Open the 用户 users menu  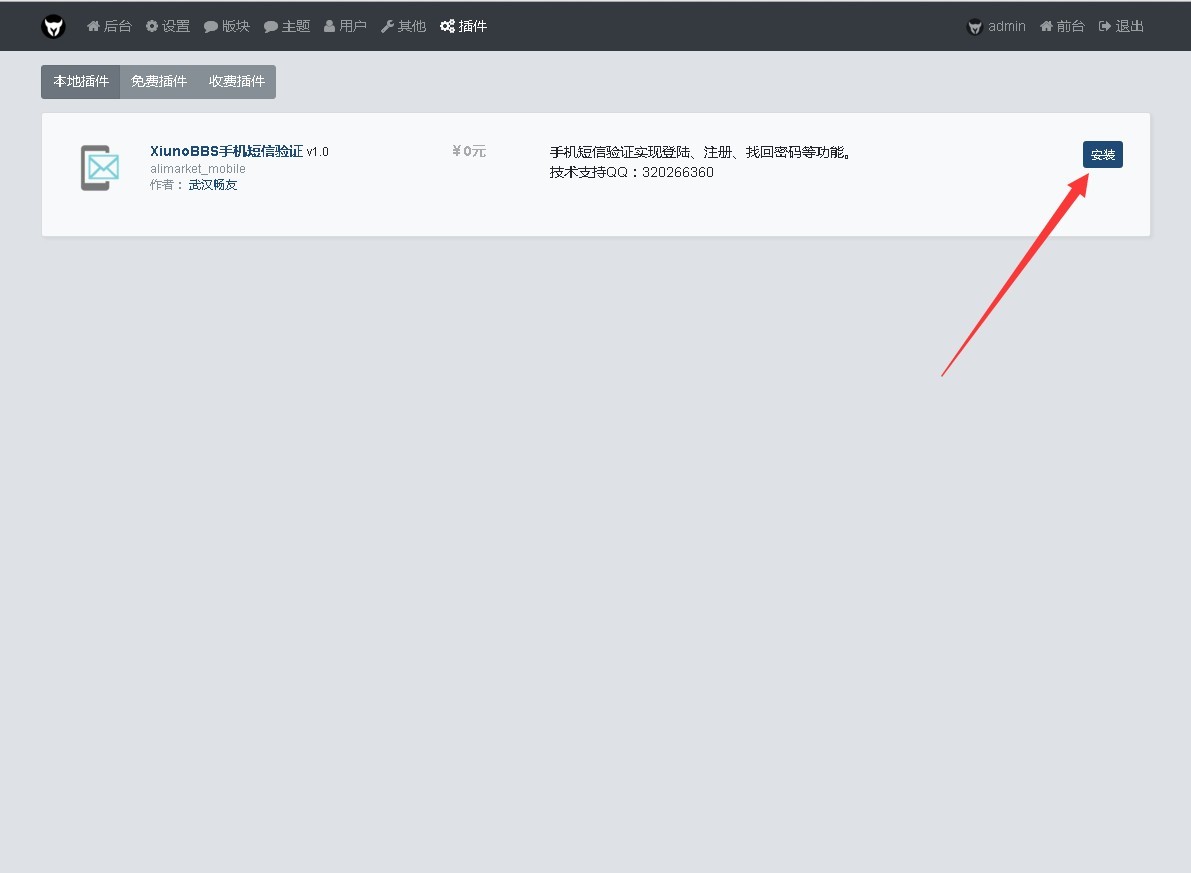(x=346, y=27)
